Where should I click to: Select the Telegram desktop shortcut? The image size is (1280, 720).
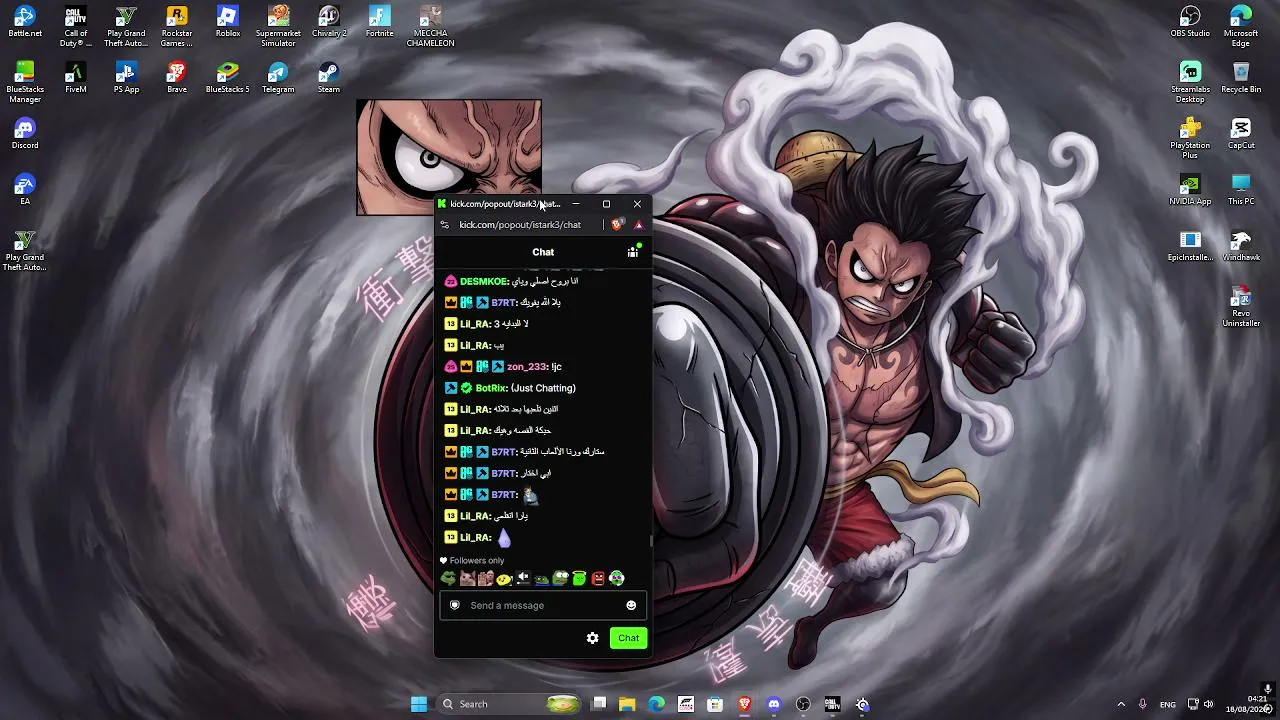278,78
